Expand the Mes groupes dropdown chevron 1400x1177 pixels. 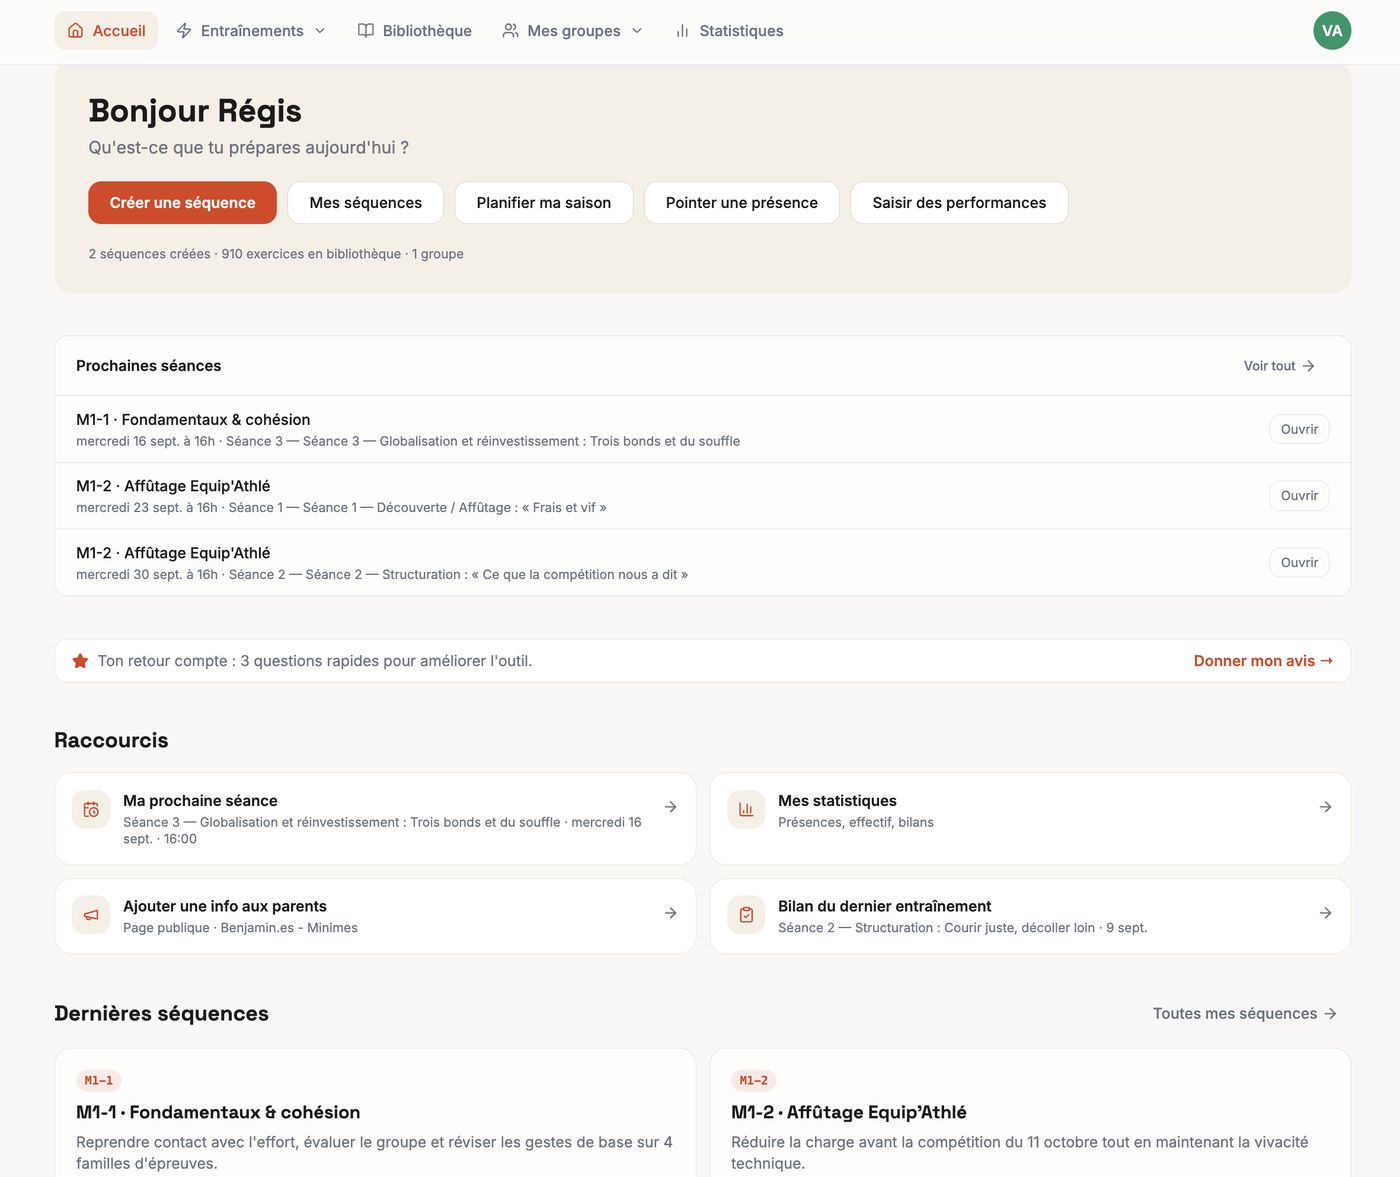pos(637,31)
